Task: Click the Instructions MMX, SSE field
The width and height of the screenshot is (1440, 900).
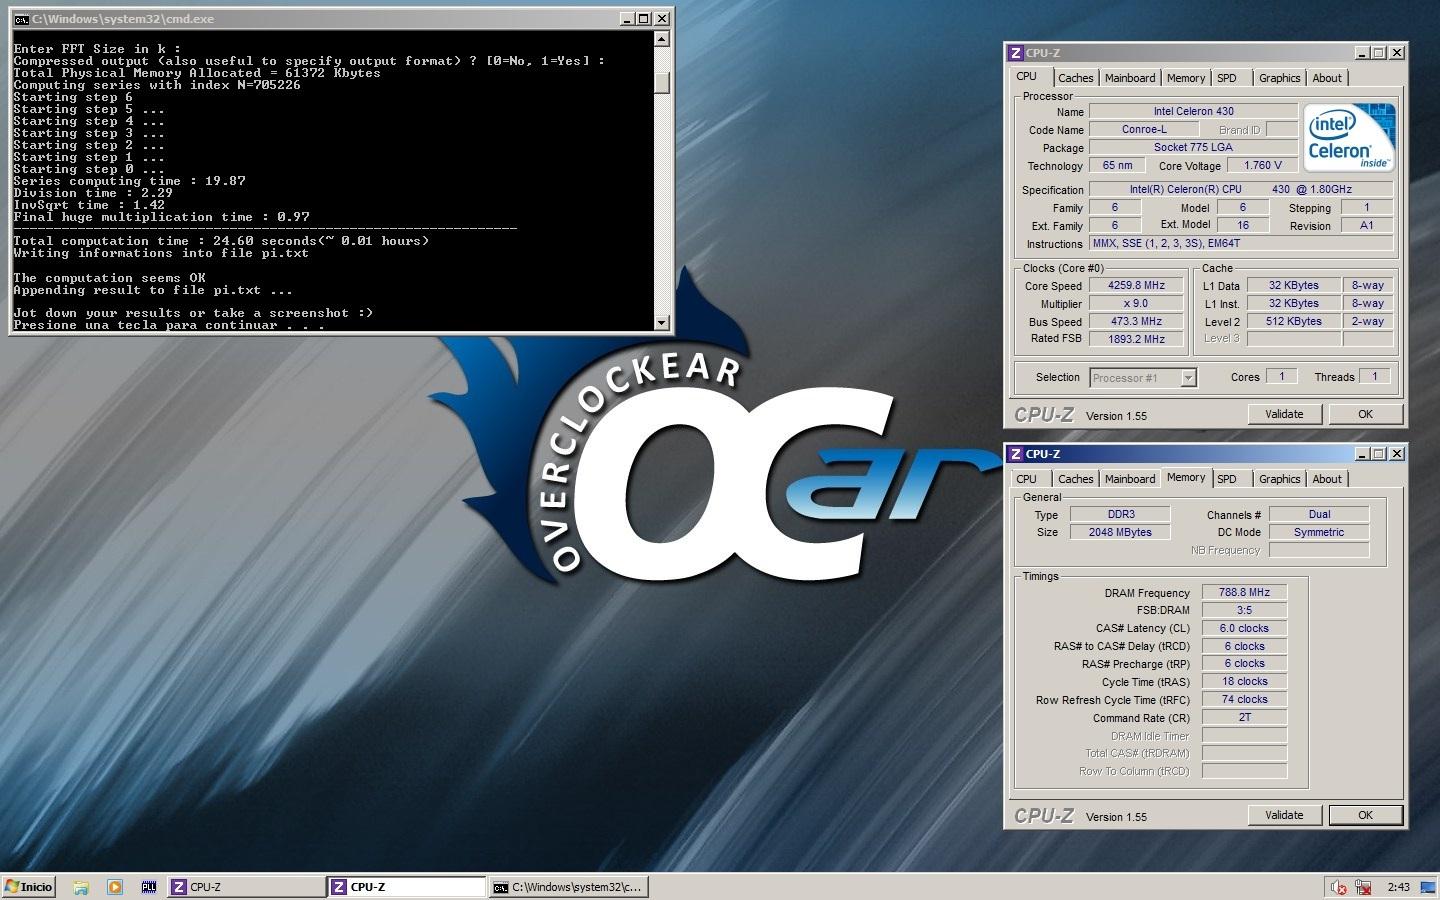Action: tap(1241, 243)
